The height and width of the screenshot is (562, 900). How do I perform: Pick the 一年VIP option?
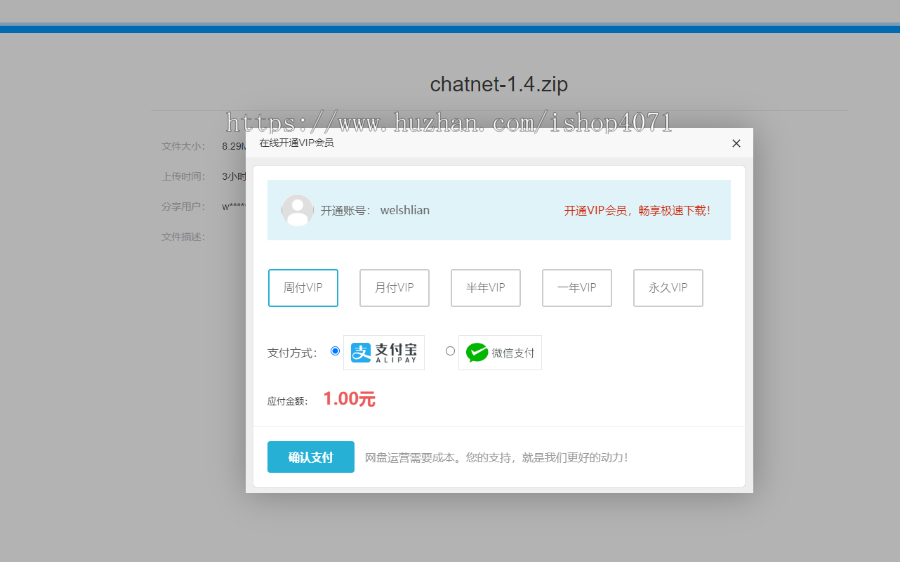577,288
